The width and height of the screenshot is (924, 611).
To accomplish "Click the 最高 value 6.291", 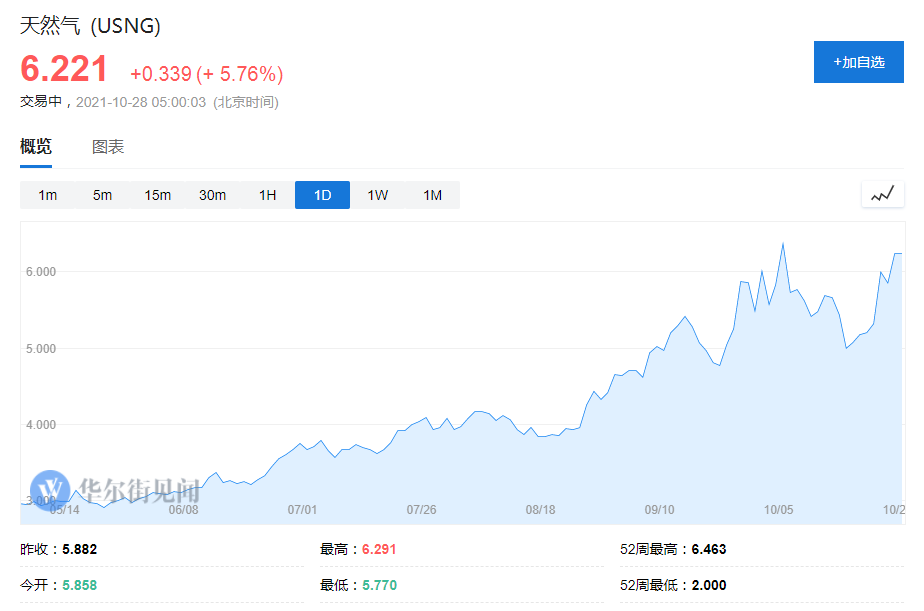I will (x=379, y=549).
